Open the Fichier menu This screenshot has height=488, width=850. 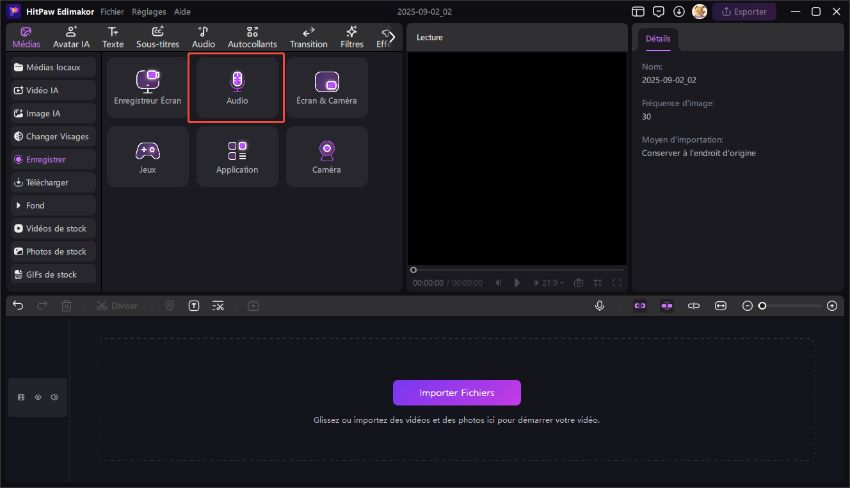(x=112, y=11)
